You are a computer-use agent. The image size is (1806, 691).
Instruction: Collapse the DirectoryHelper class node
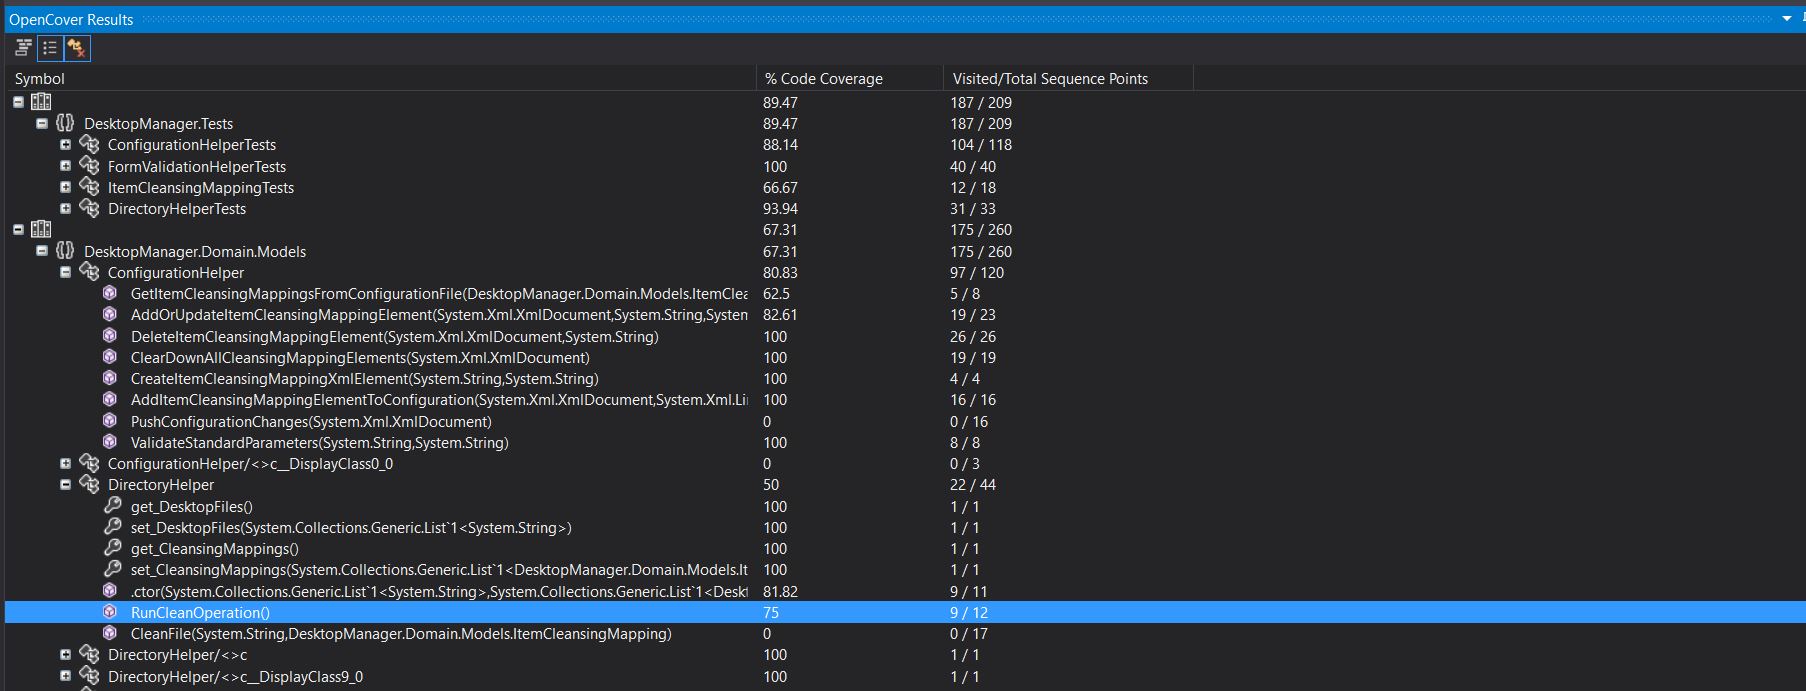(66, 485)
